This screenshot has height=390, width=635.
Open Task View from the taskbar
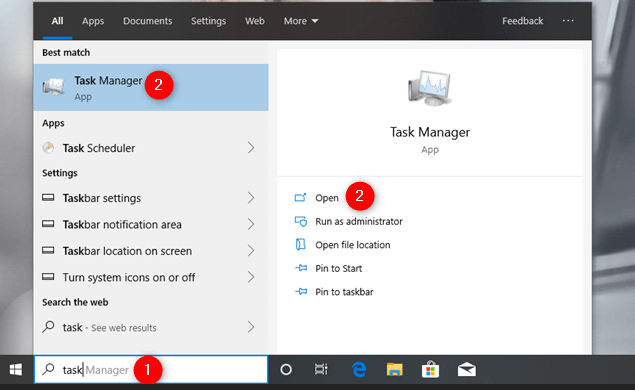[321, 369]
